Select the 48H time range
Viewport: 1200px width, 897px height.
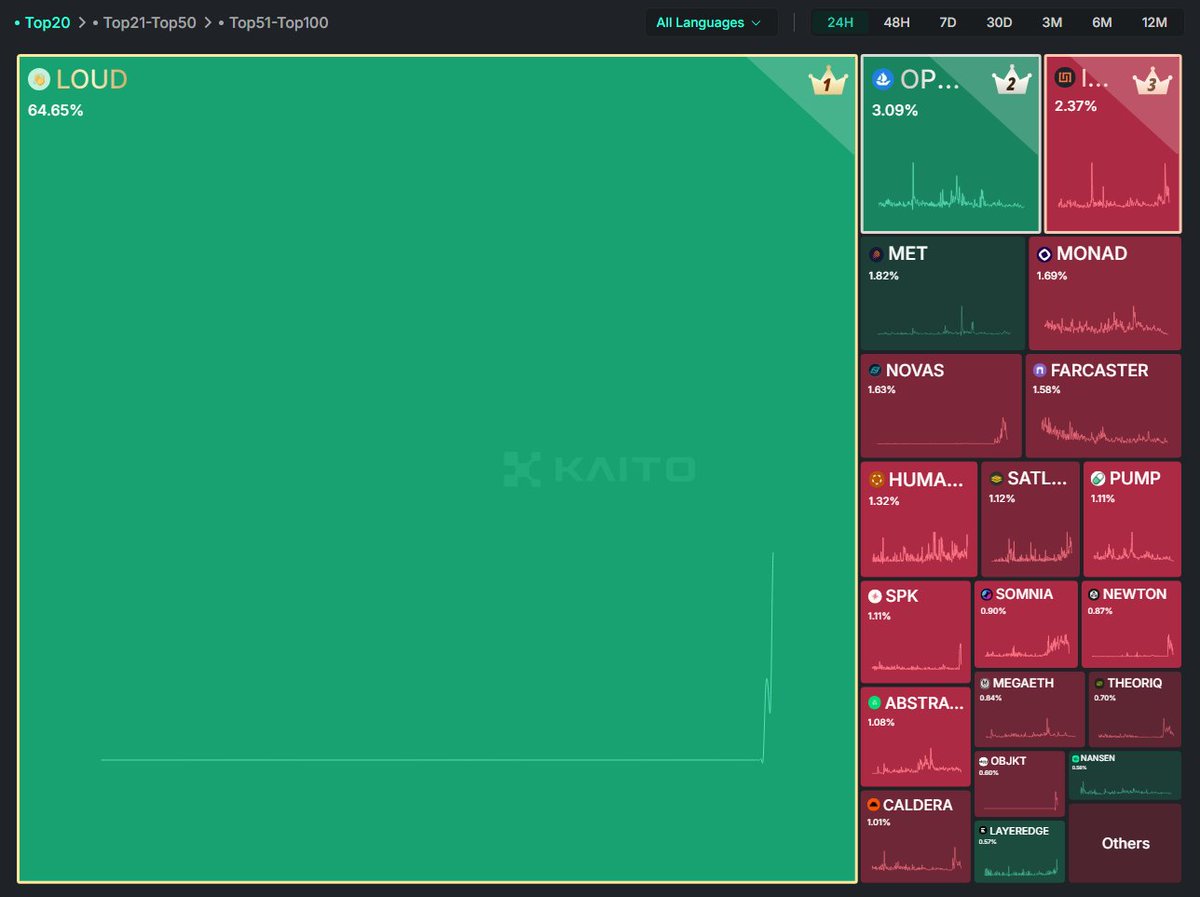(x=897, y=22)
